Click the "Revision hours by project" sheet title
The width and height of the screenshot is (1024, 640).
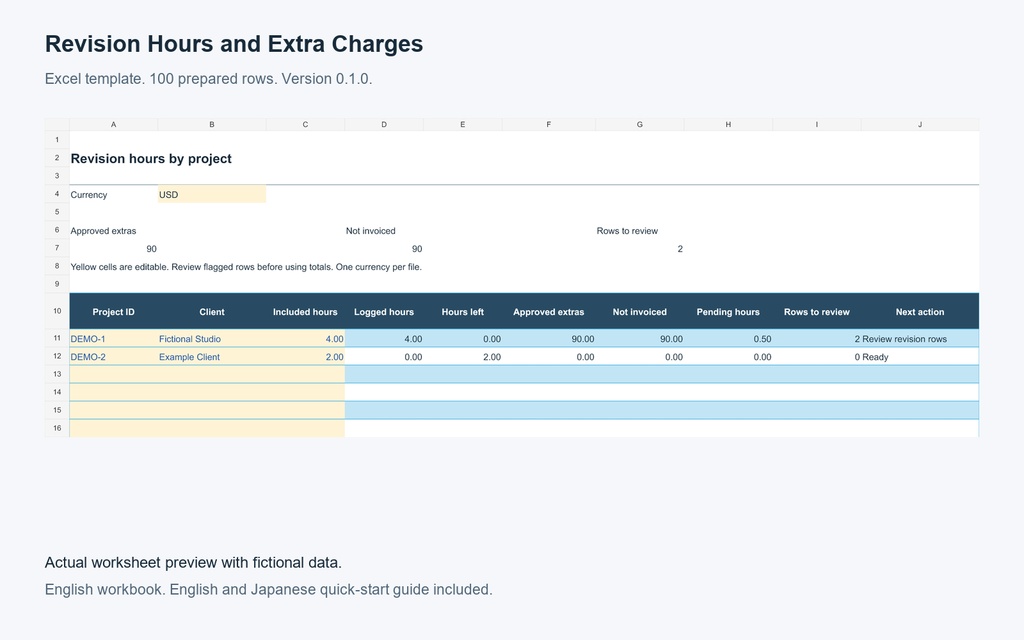151,159
